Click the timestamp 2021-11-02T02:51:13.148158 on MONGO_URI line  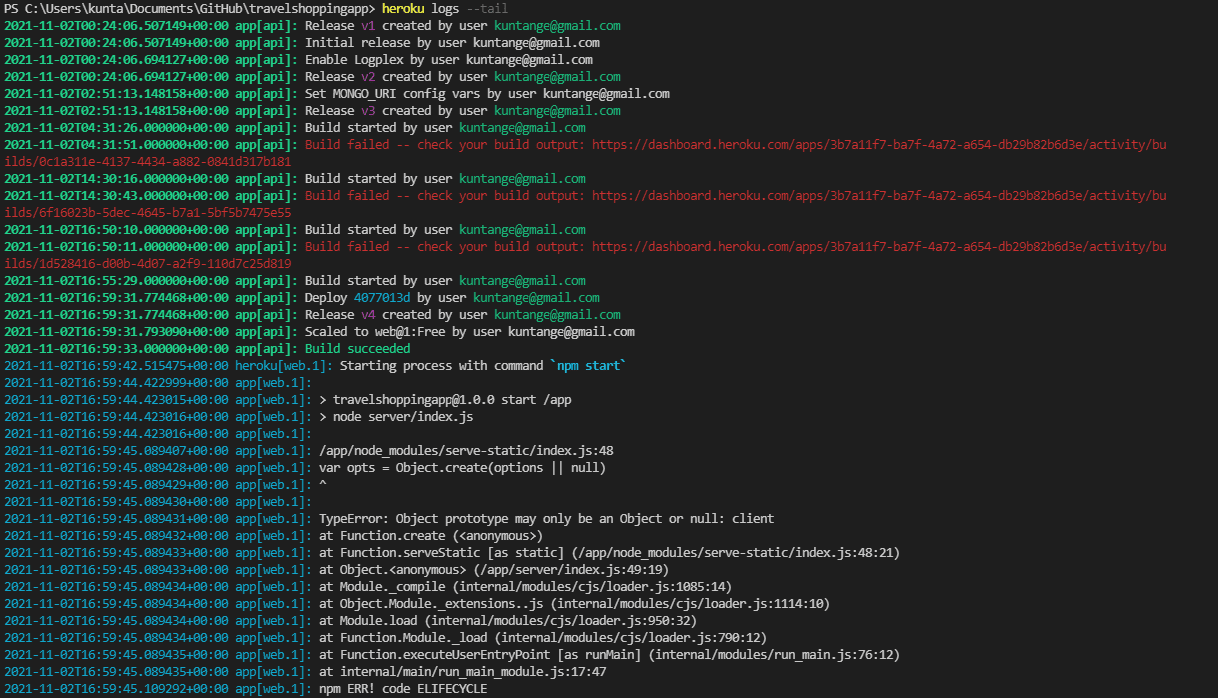116,93
